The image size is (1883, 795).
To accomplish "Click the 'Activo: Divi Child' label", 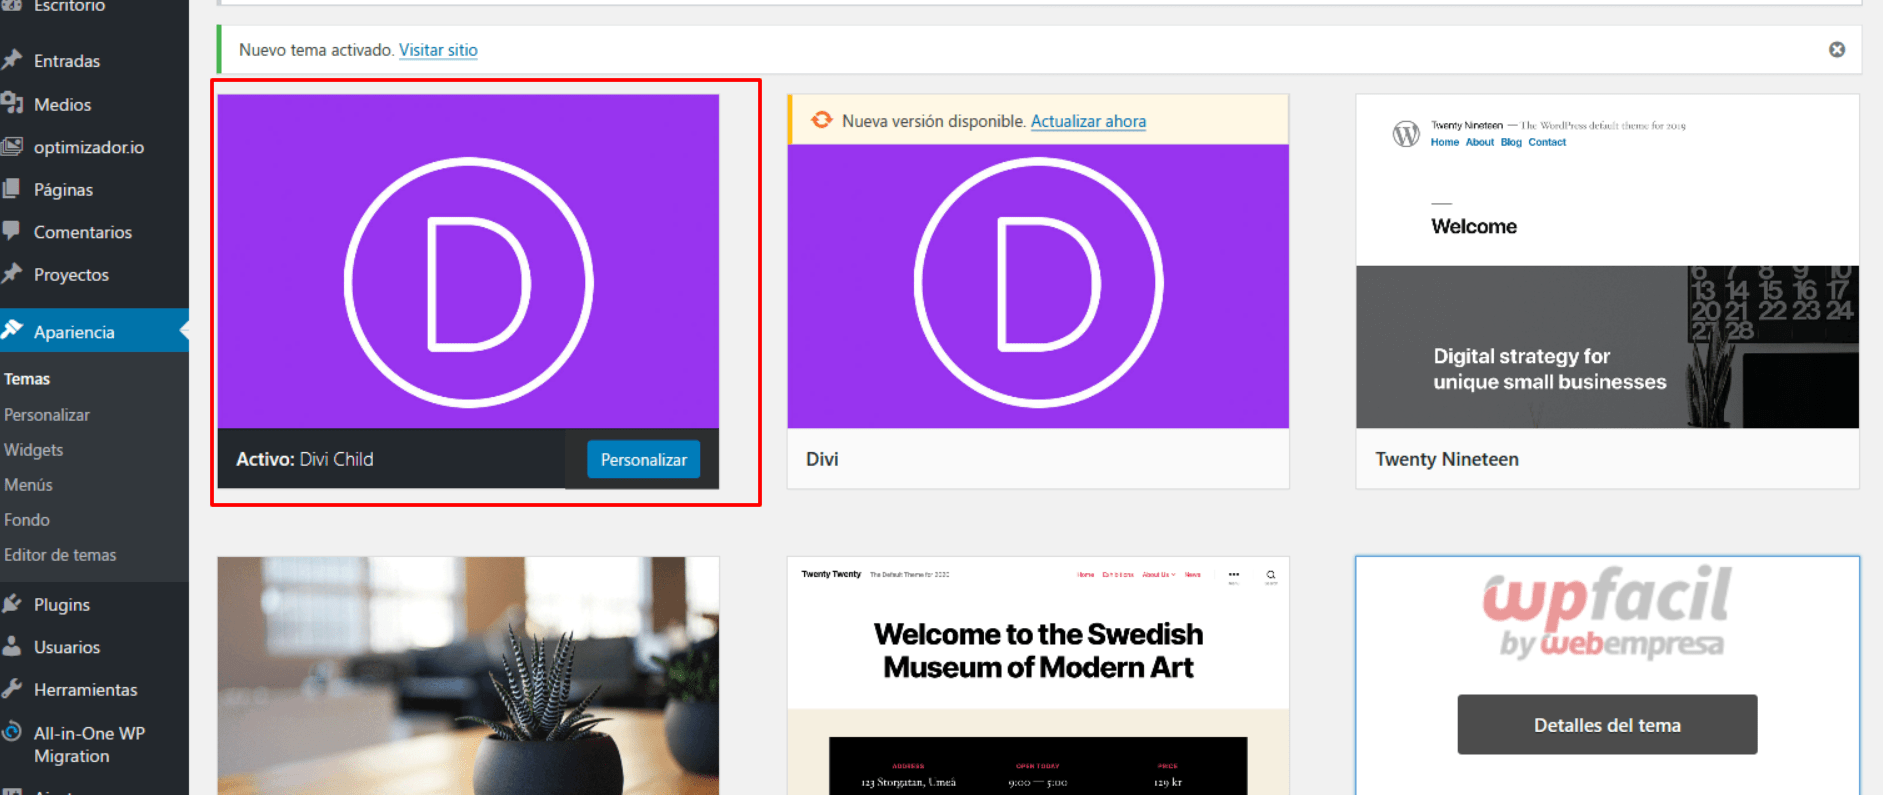I will [305, 459].
